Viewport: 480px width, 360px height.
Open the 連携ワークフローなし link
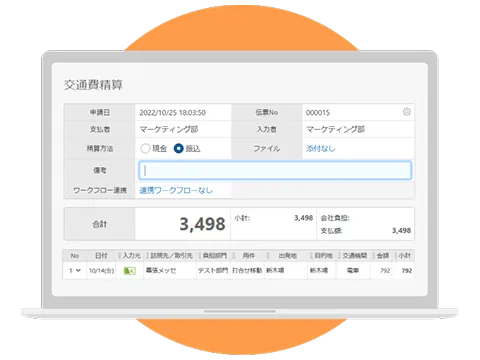[176, 190]
